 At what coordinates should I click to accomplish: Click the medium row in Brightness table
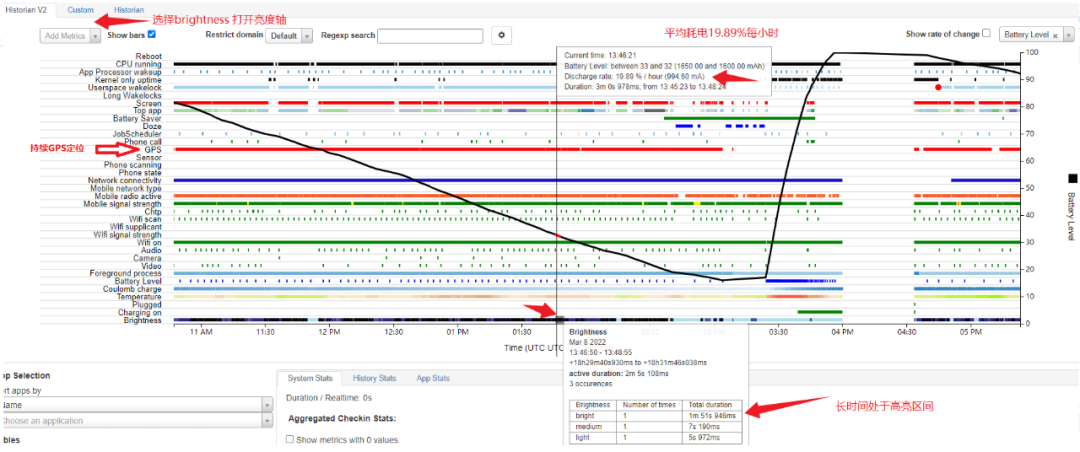(656, 427)
